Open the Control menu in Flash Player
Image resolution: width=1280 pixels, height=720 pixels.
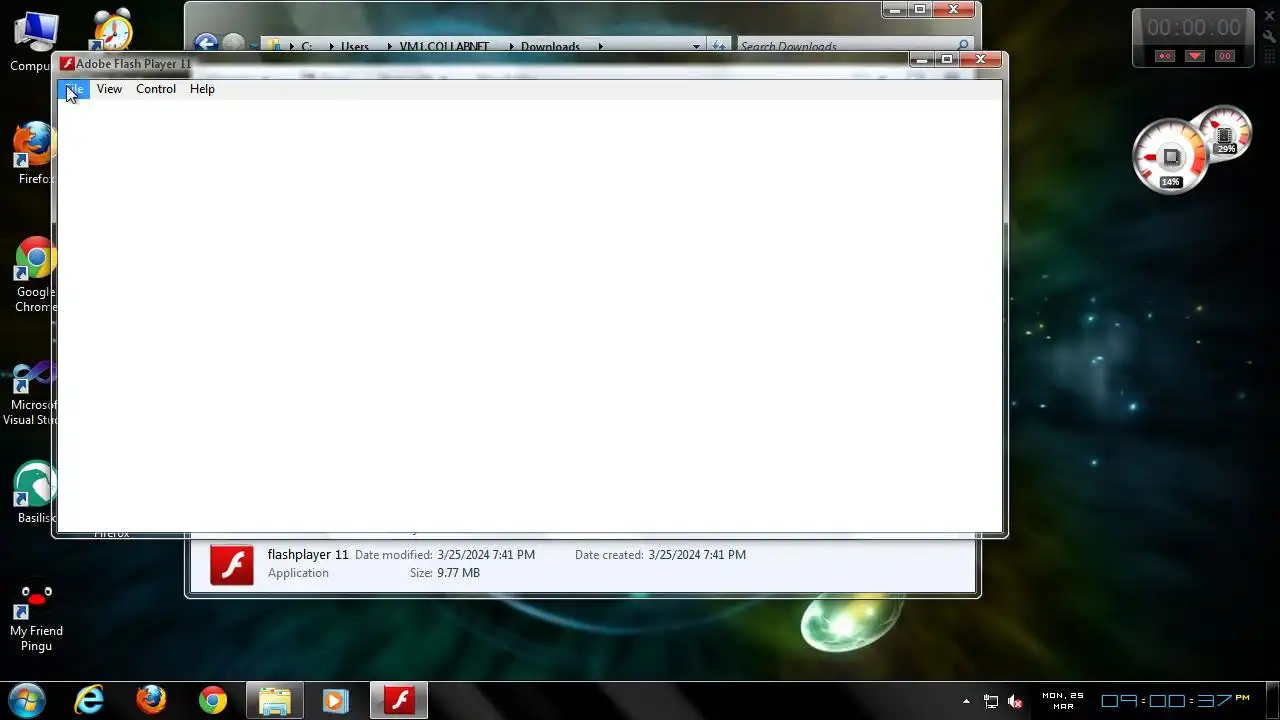coord(156,89)
